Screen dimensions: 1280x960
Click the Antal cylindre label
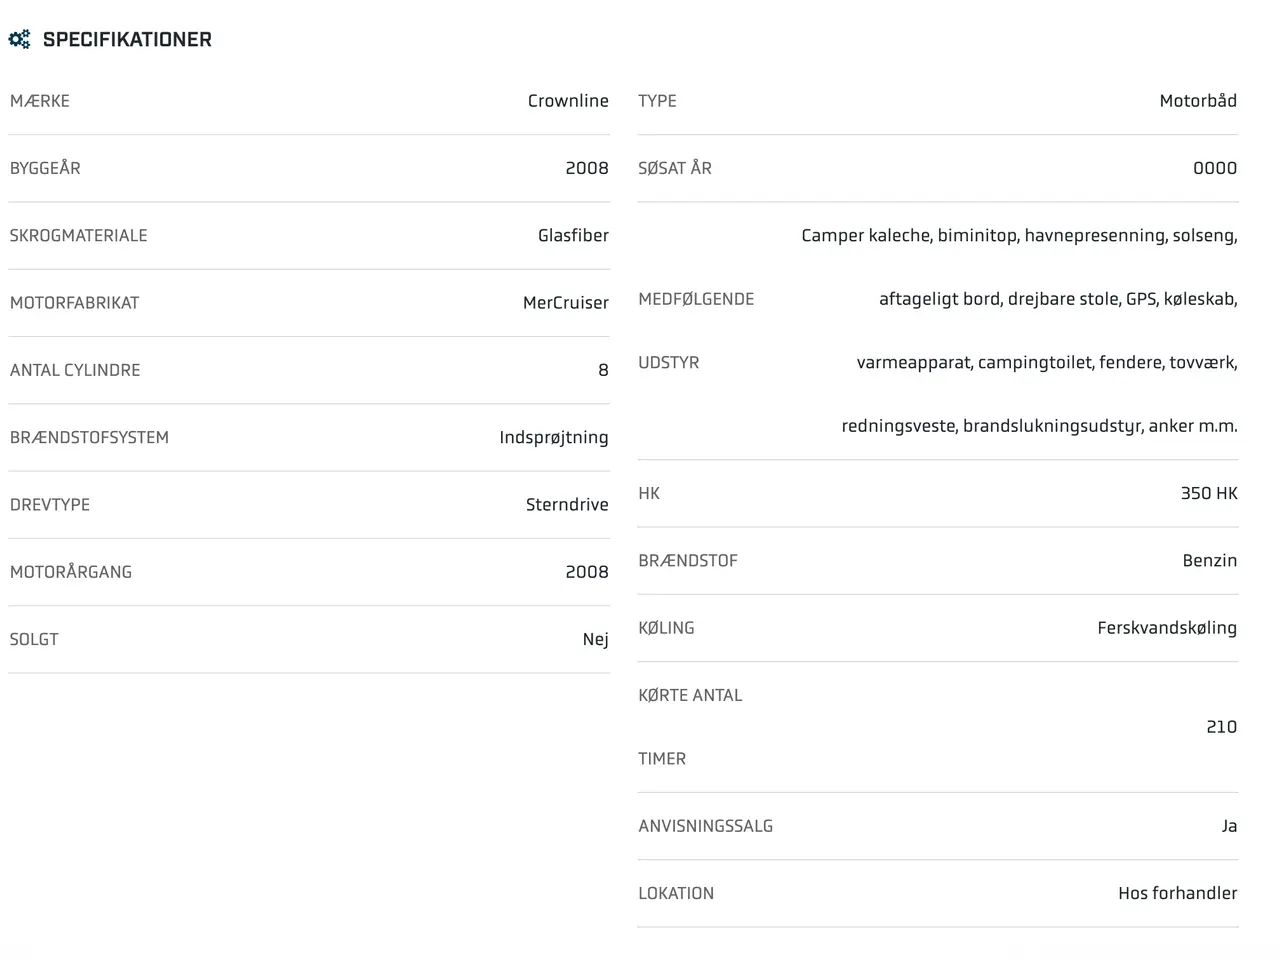pyautogui.click(x=75, y=370)
